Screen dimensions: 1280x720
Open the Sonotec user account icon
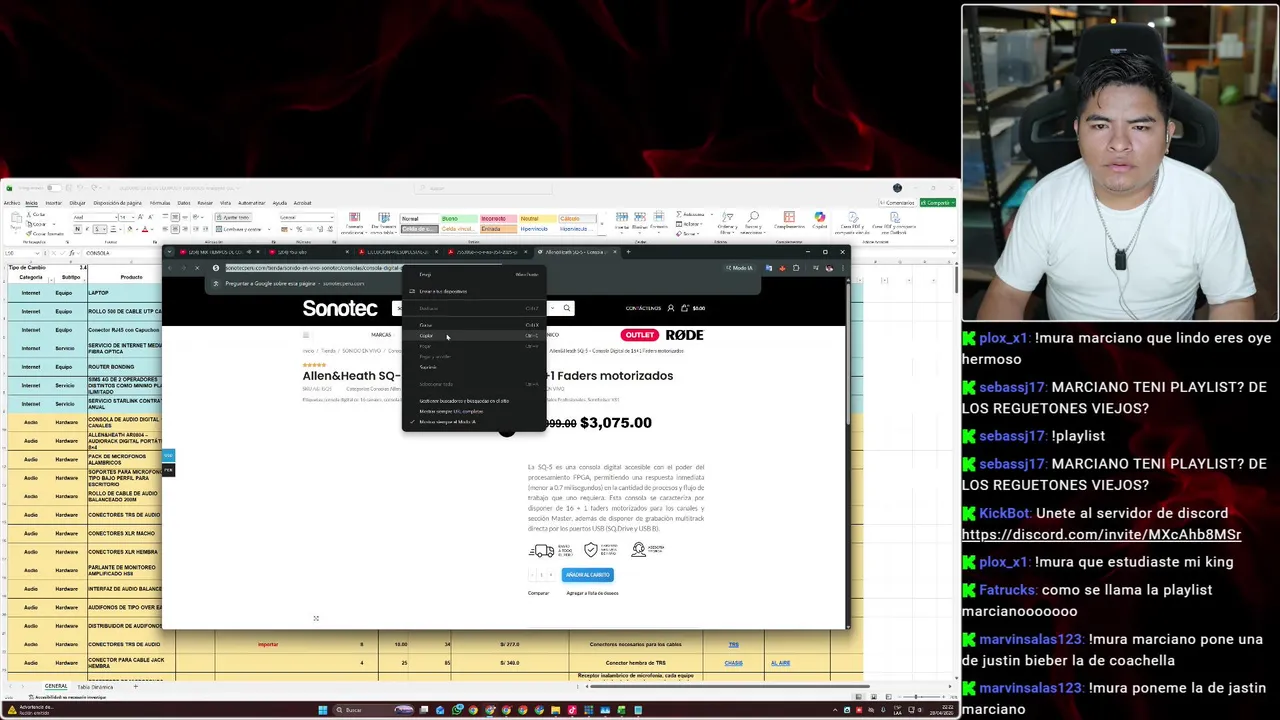pyautogui.click(x=670, y=308)
